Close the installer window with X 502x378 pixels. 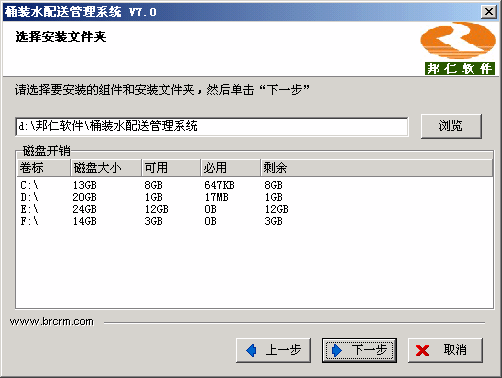point(489,12)
